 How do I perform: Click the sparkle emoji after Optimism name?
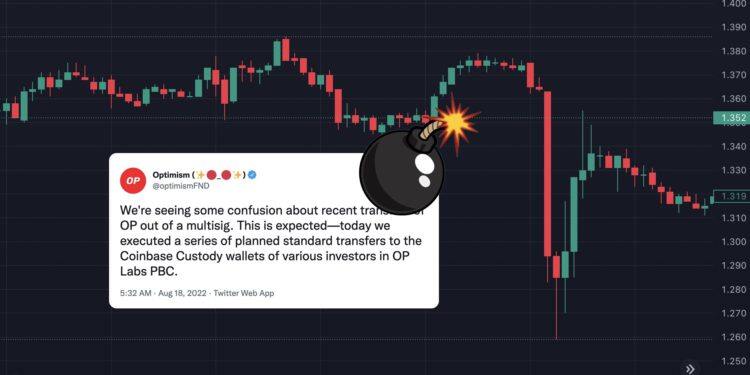click(201, 175)
